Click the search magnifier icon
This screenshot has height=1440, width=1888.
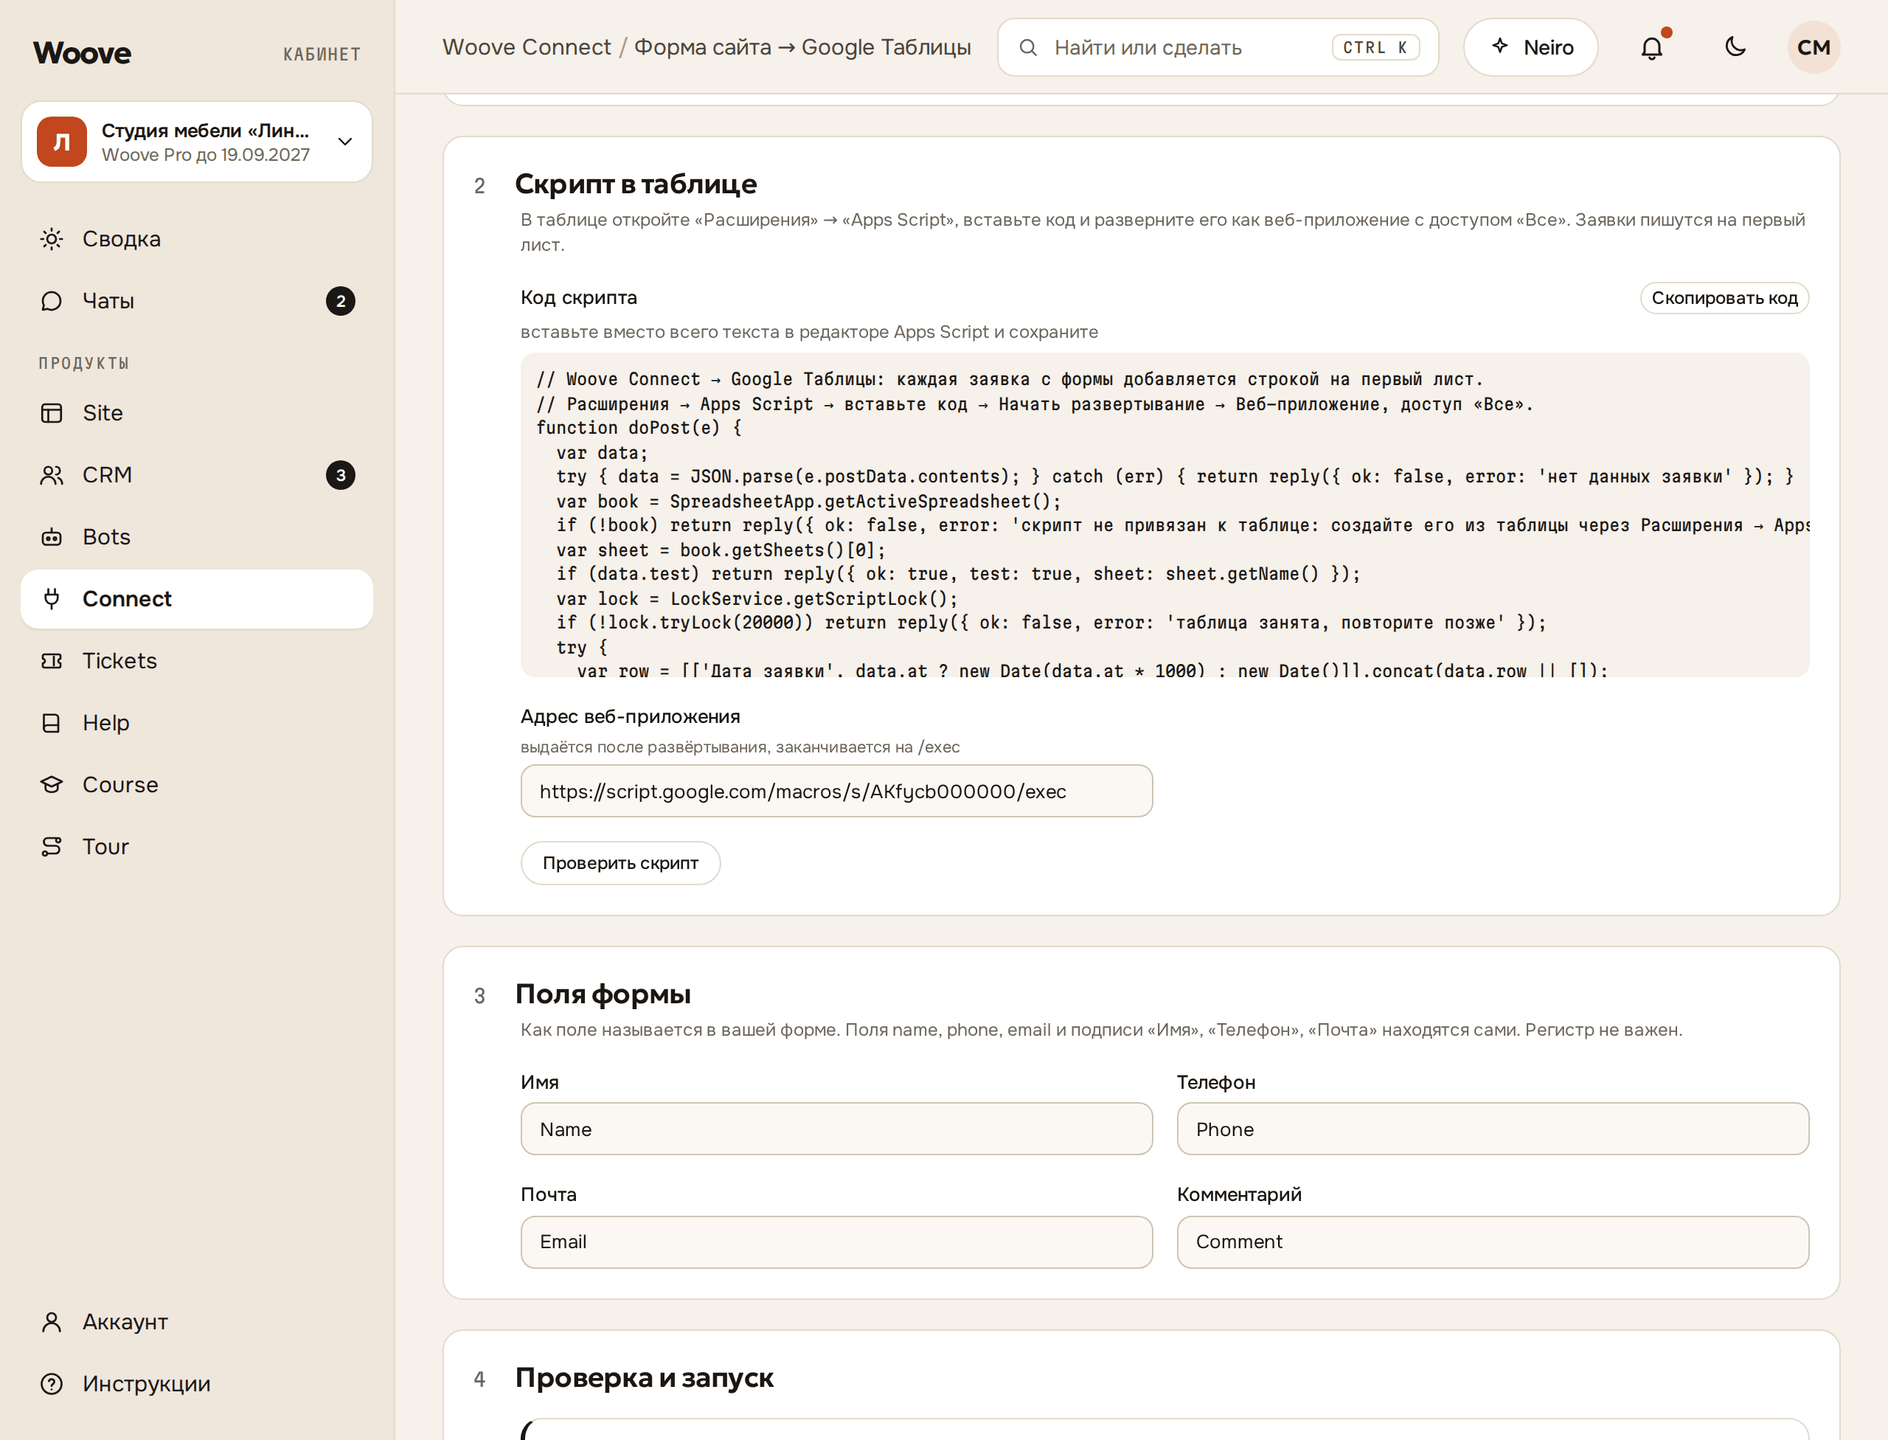pos(1028,47)
